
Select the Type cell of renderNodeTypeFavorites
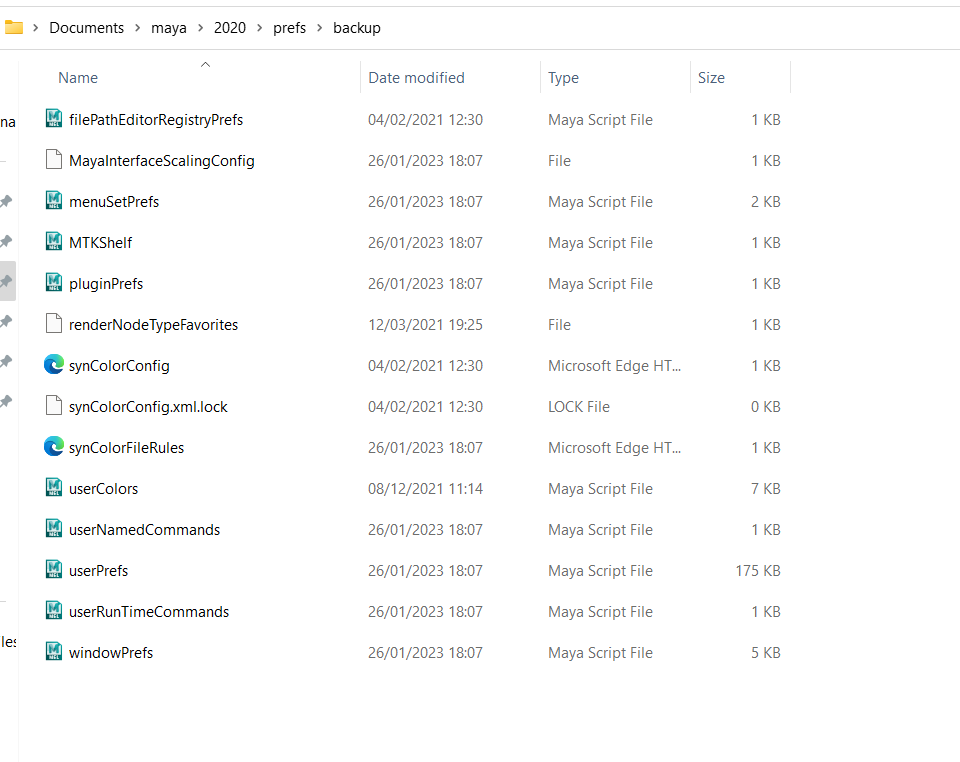(x=559, y=325)
